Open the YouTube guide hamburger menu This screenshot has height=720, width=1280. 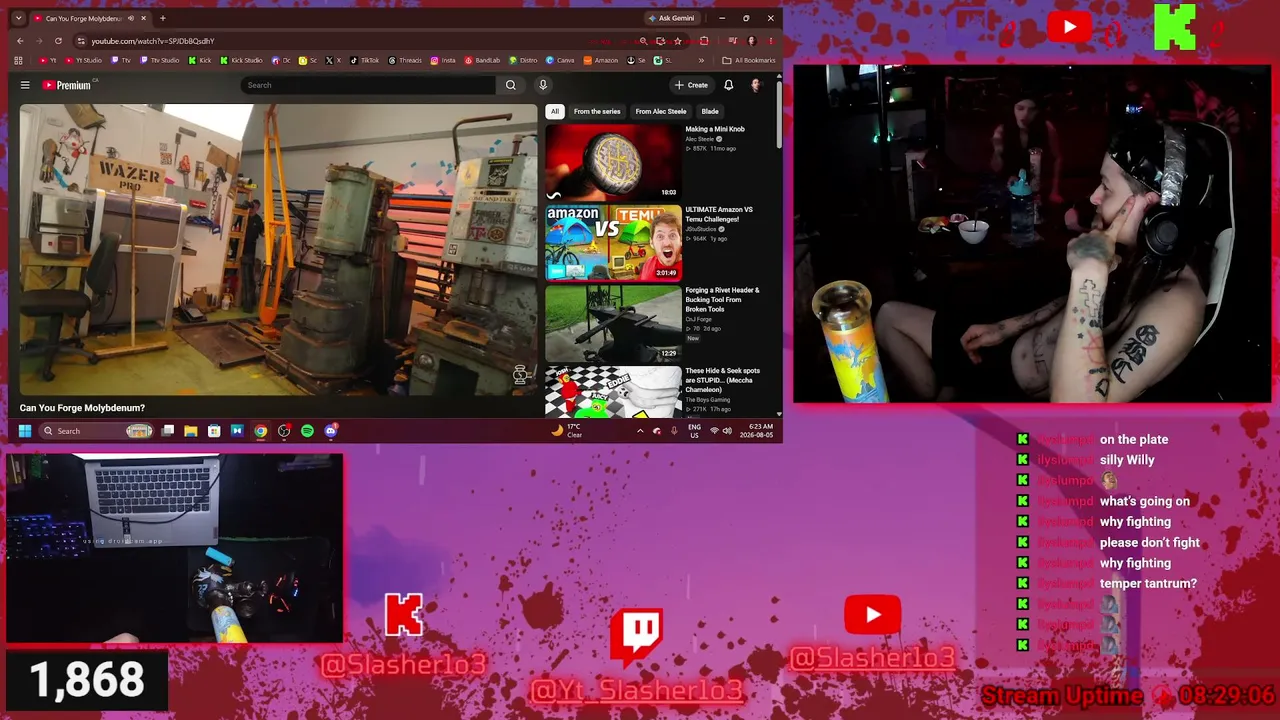coord(25,85)
